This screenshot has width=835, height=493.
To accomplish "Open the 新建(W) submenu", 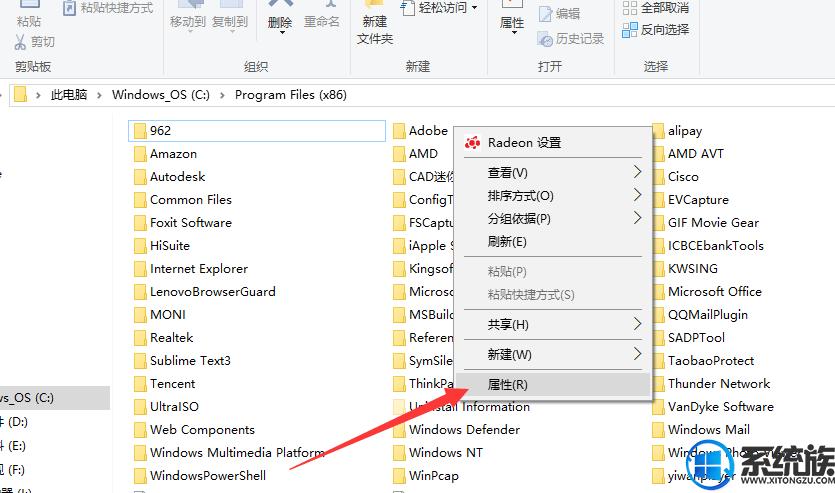I will (553, 354).
